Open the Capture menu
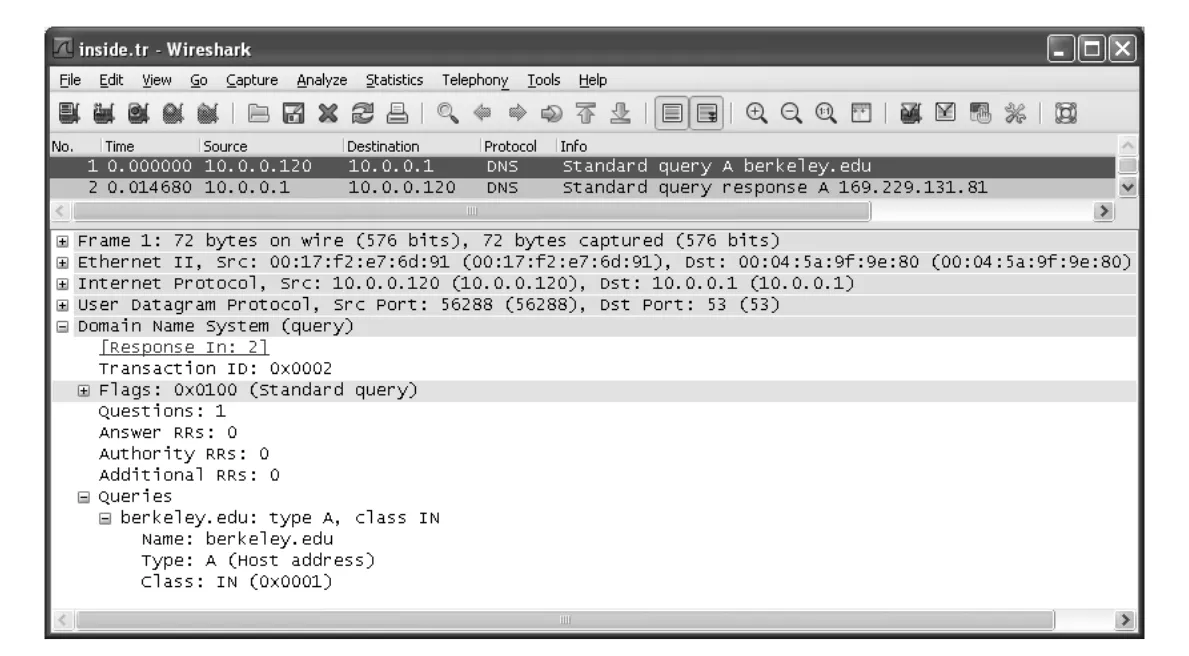Image resolution: width=1189 pixels, height=656 pixels. click(x=252, y=80)
